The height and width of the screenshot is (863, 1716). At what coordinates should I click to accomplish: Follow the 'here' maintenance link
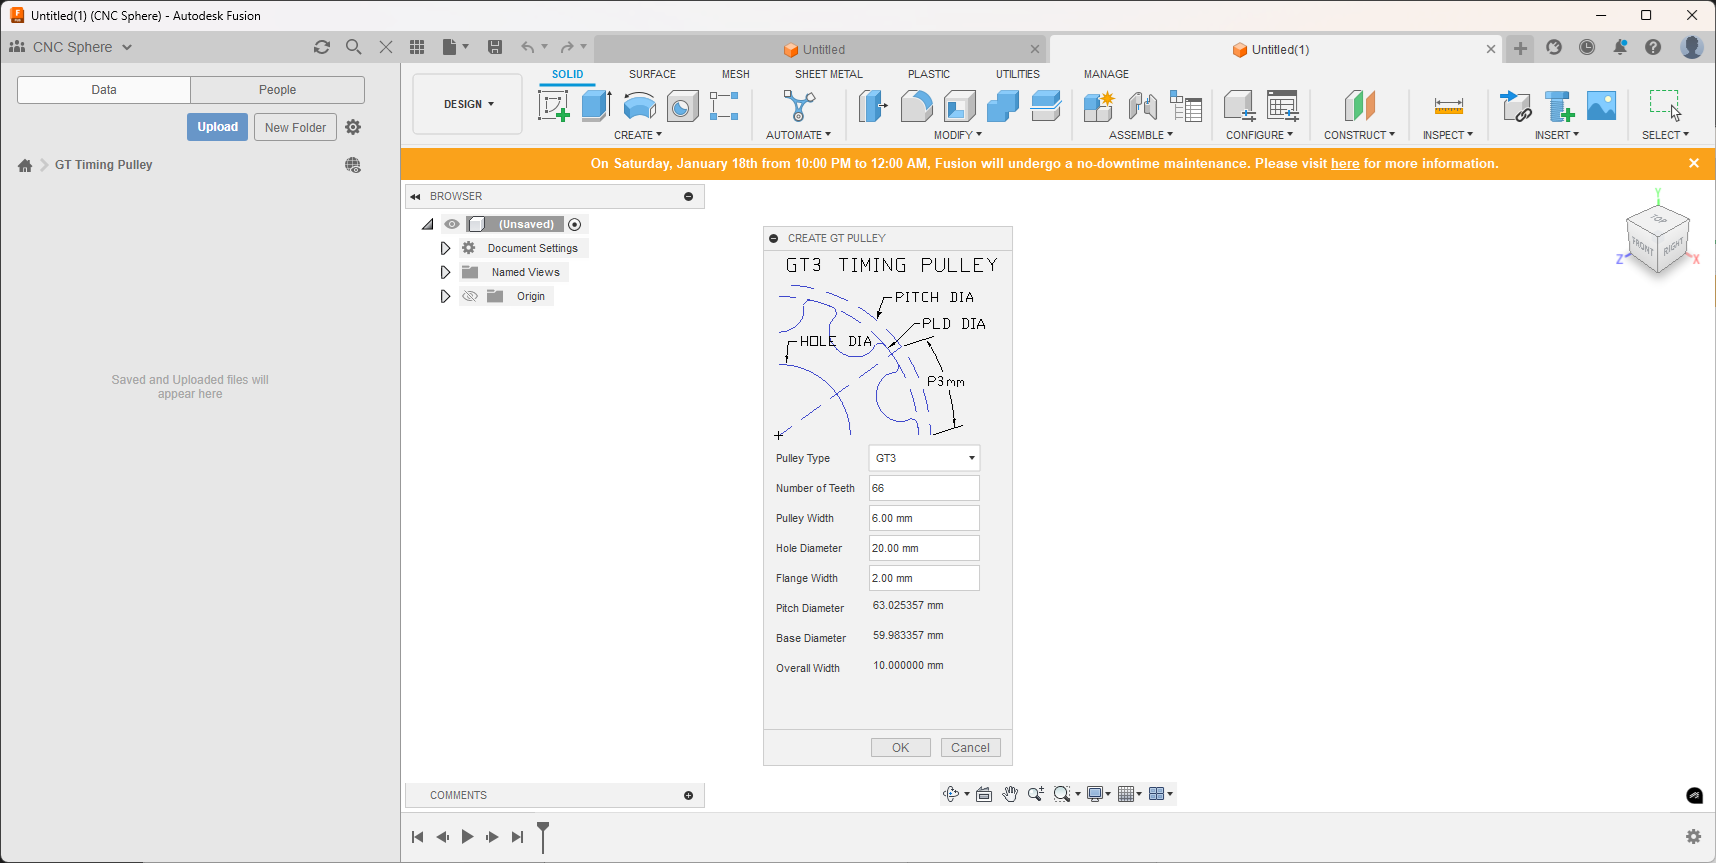pos(1345,164)
